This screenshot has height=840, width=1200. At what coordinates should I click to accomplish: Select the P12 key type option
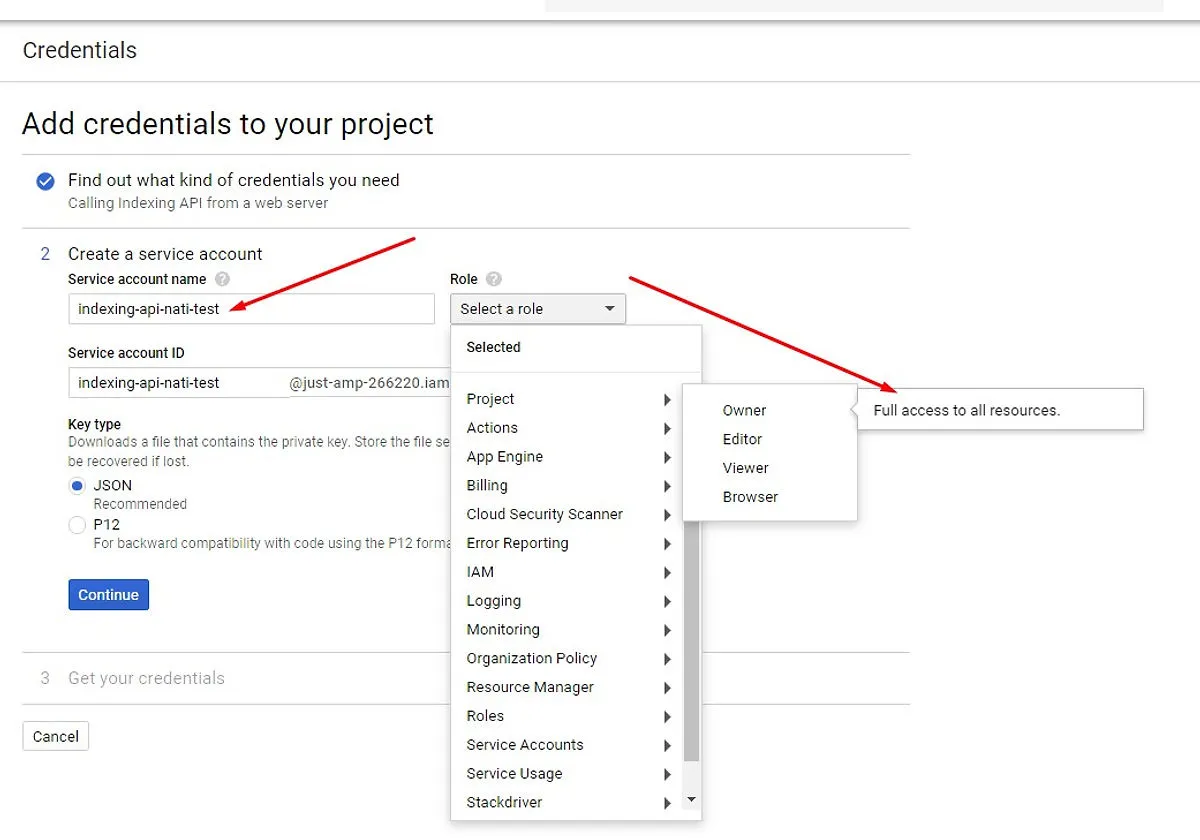[77, 524]
